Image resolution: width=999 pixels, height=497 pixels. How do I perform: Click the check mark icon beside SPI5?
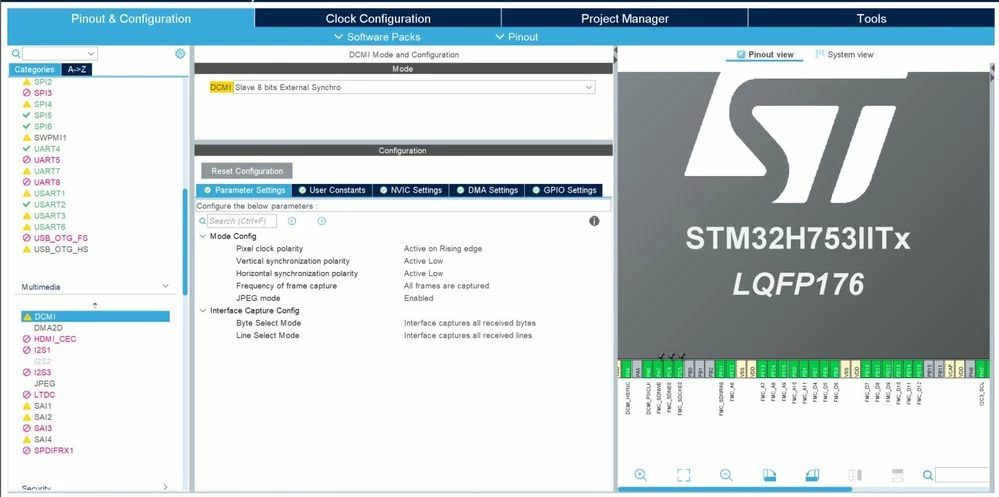click(x=27, y=115)
